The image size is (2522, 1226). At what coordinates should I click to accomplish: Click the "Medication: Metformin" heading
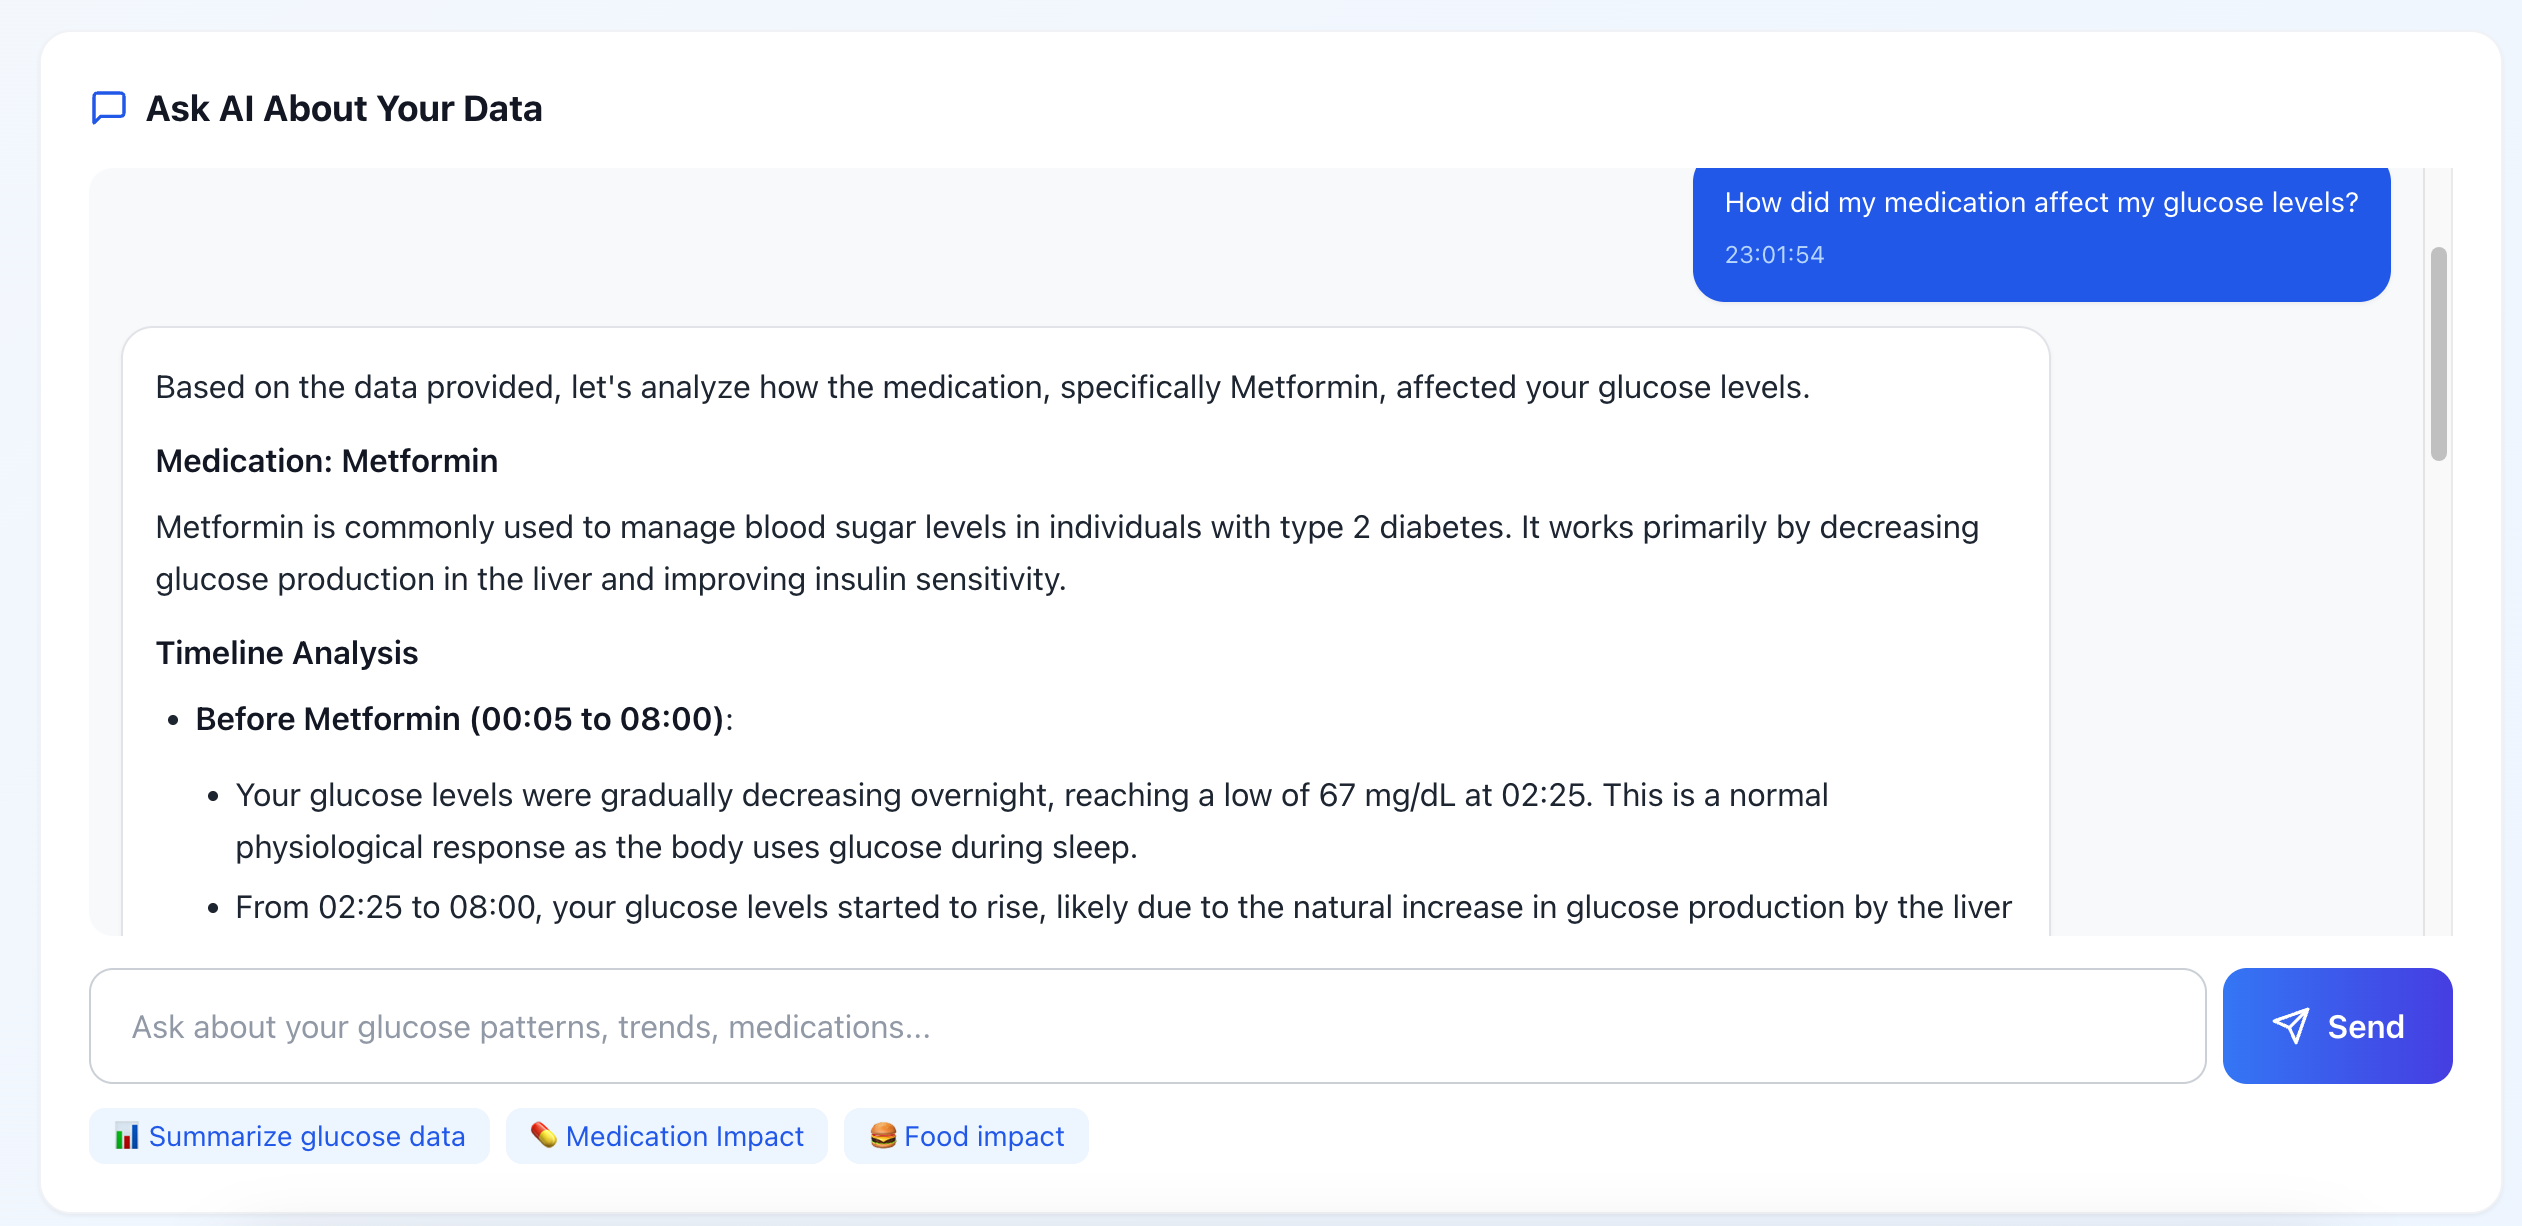327,461
